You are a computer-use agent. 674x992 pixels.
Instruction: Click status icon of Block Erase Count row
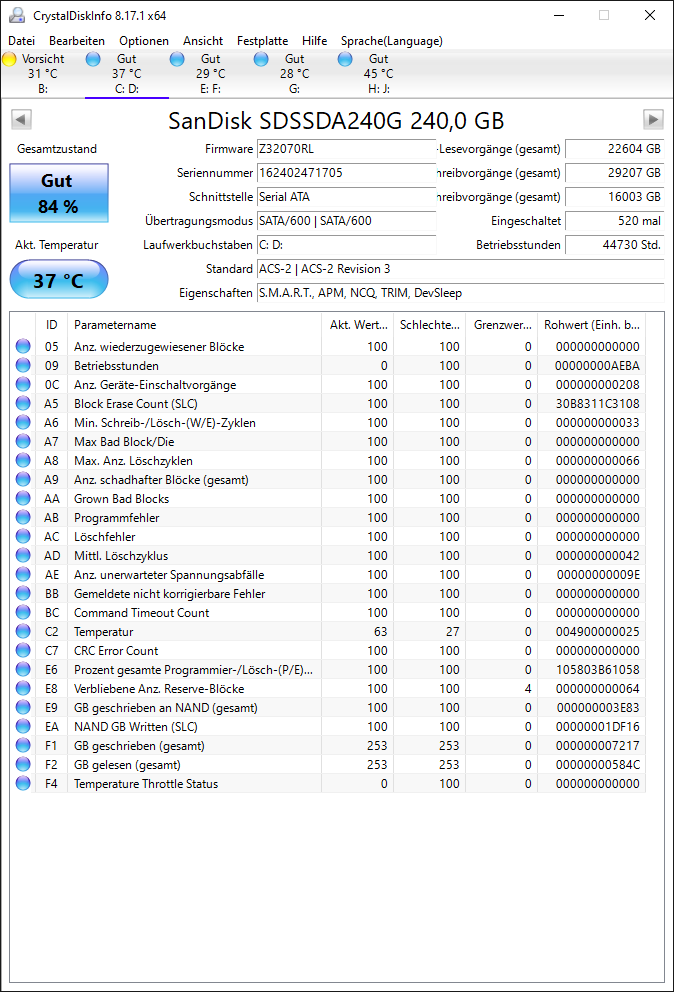tap(23, 403)
